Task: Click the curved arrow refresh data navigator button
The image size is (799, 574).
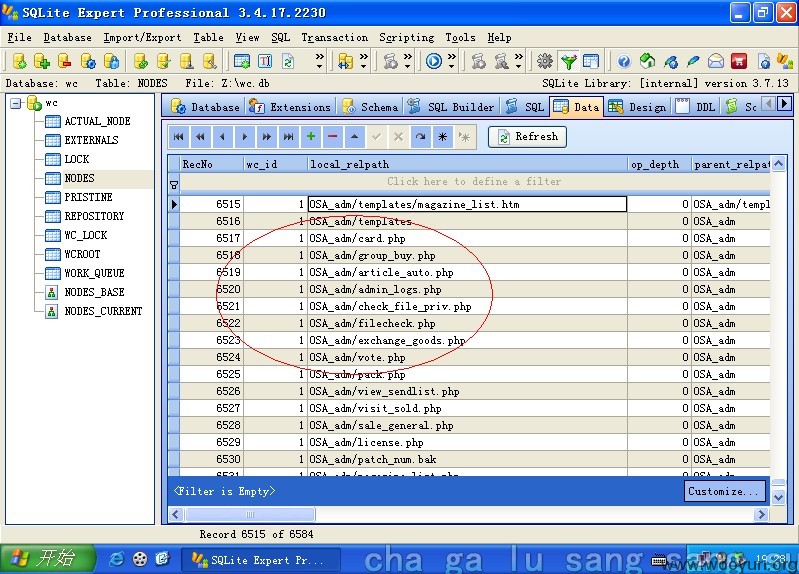Action: pyautogui.click(x=420, y=137)
